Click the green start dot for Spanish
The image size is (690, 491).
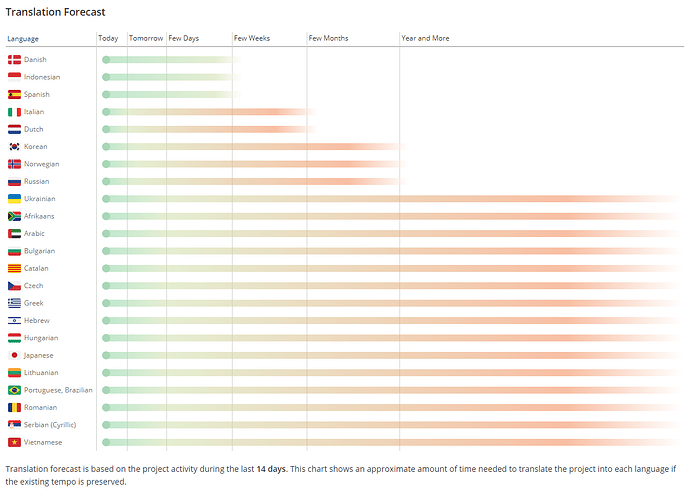coord(106,94)
